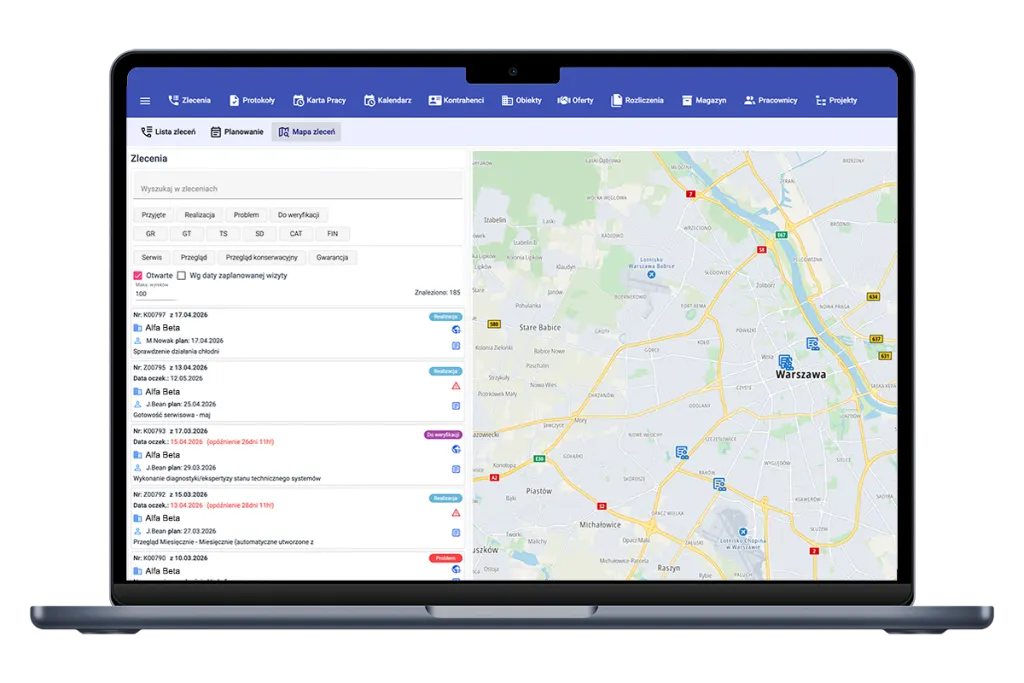Image resolution: width=1024 pixels, height=683 pixels.
Task: Click the globe icon in order K00790
Action: (456, 569)
